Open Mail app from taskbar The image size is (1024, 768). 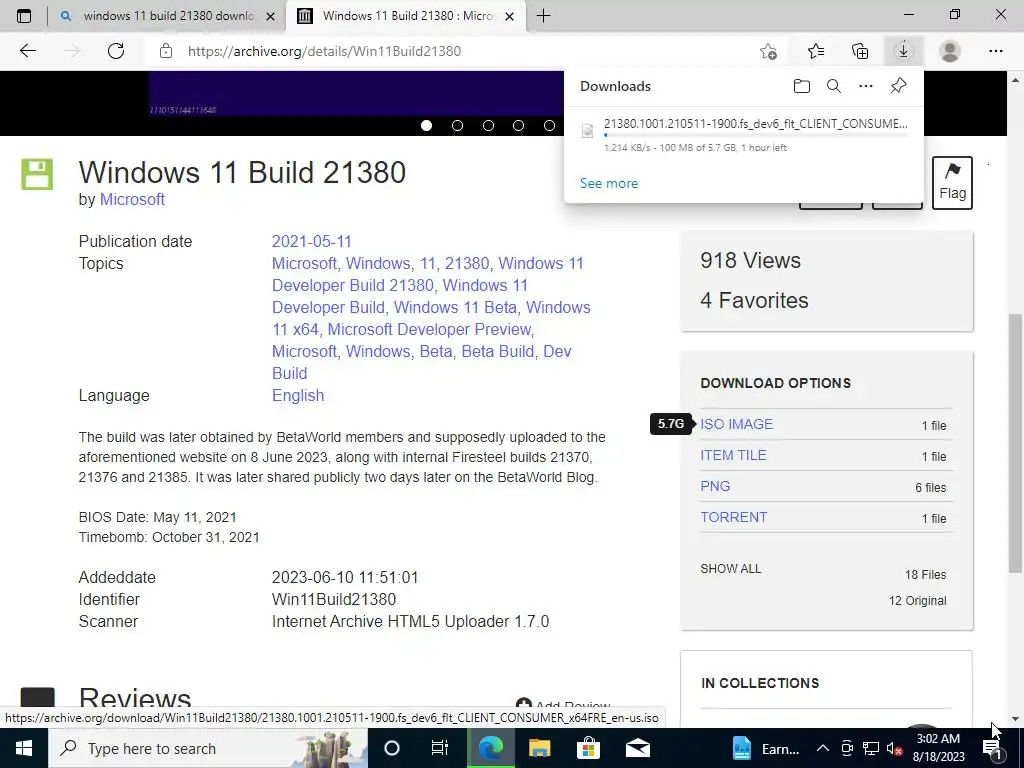(637, 748)
